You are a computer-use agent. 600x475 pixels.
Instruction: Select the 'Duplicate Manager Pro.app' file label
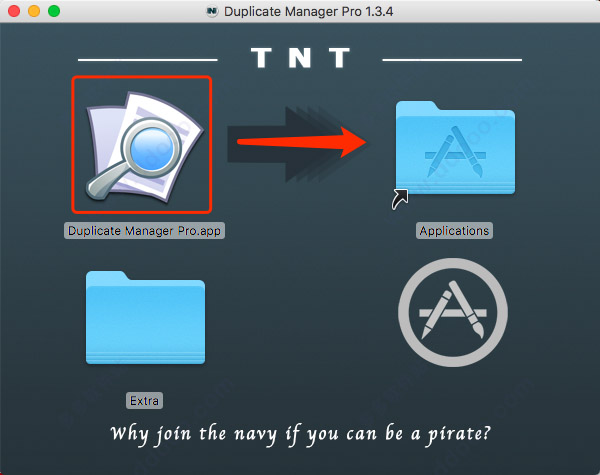tap(144, 231)
